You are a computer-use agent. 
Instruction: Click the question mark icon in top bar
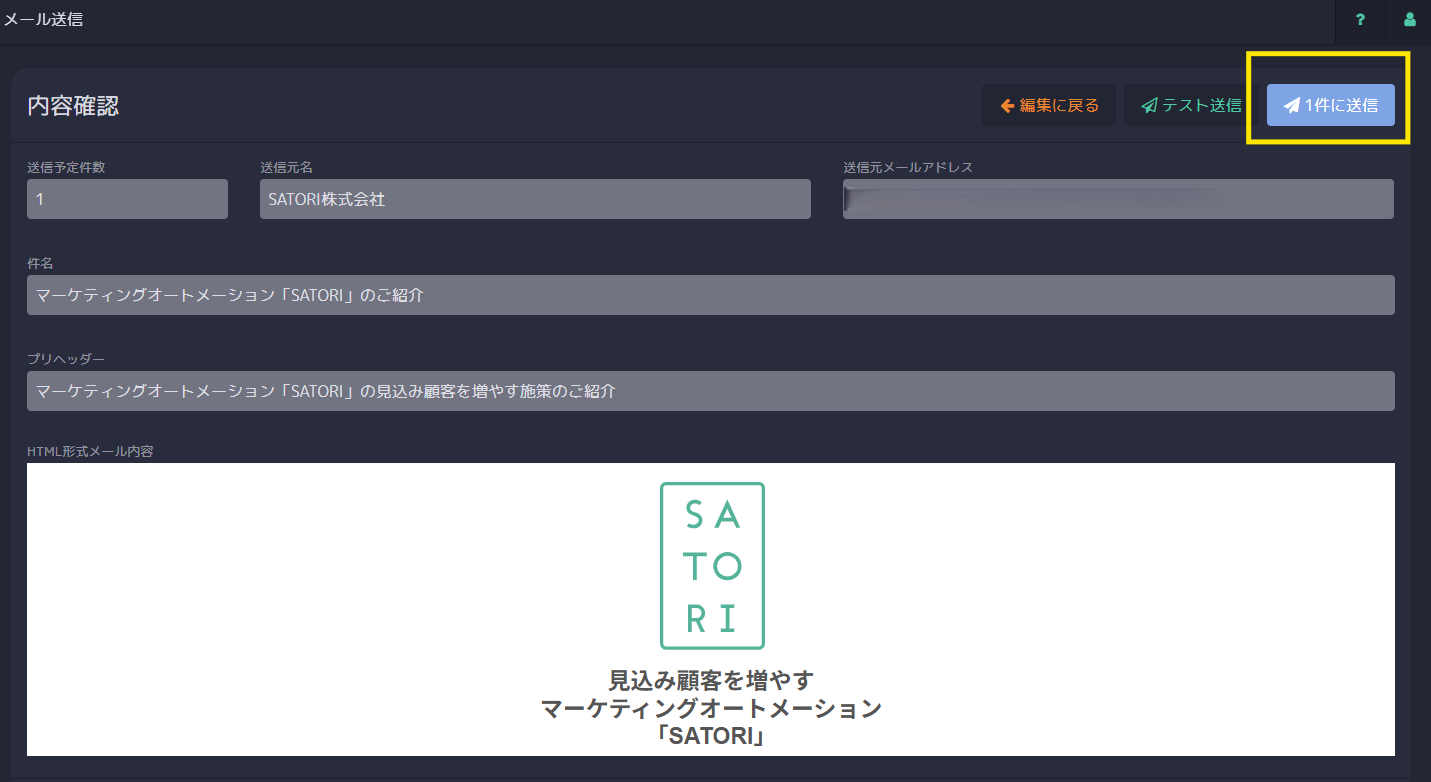1360,21
